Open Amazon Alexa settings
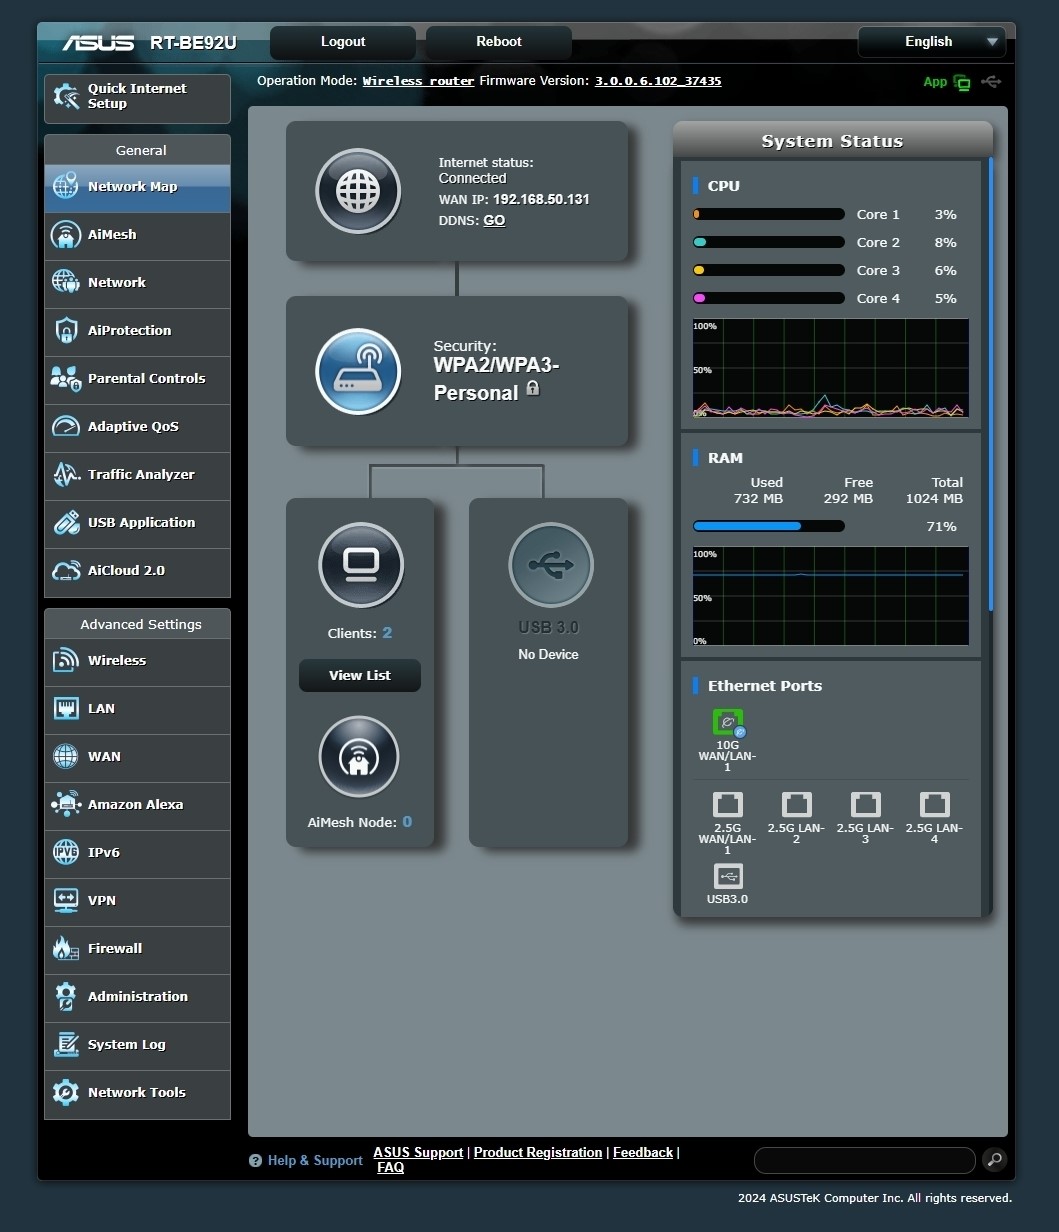Screen dimensions: 1059x1232 pos(137,806)
